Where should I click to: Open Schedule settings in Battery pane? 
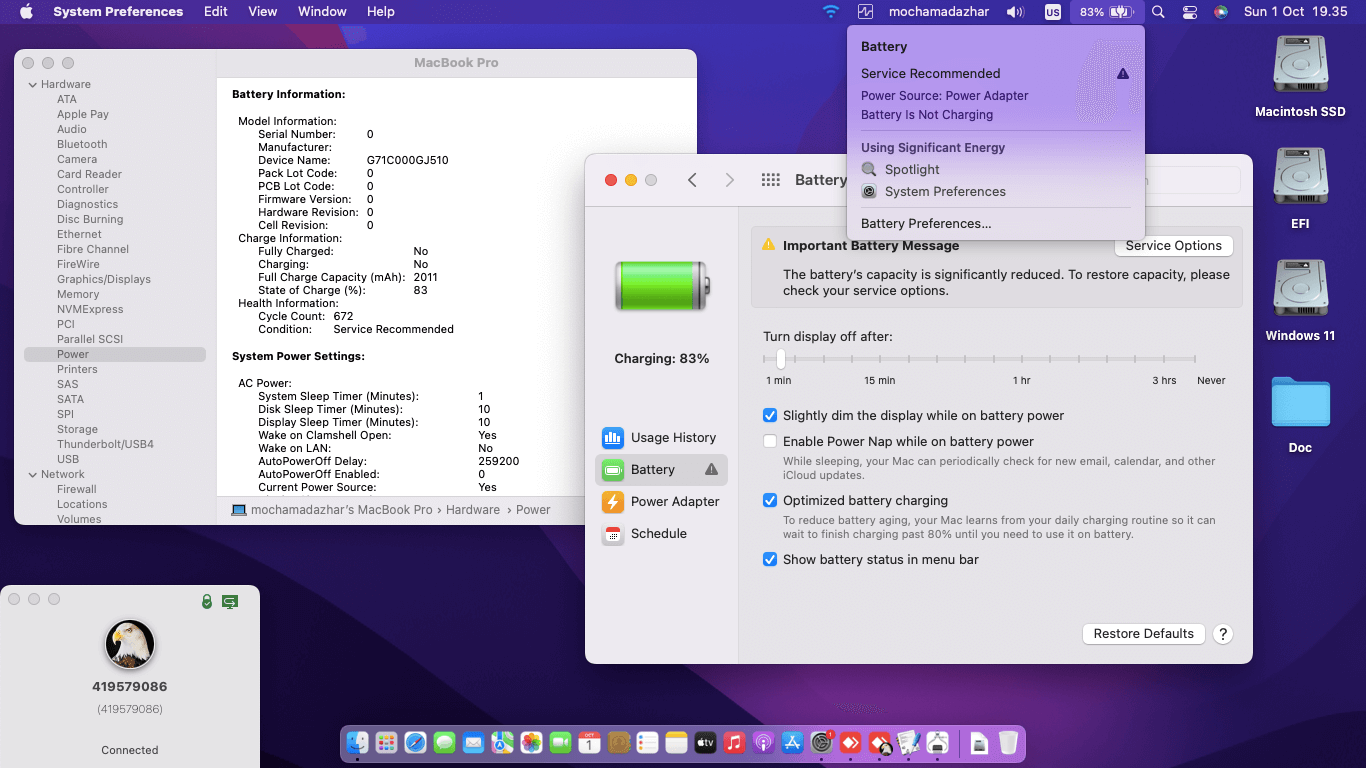(x=660, y=534)
